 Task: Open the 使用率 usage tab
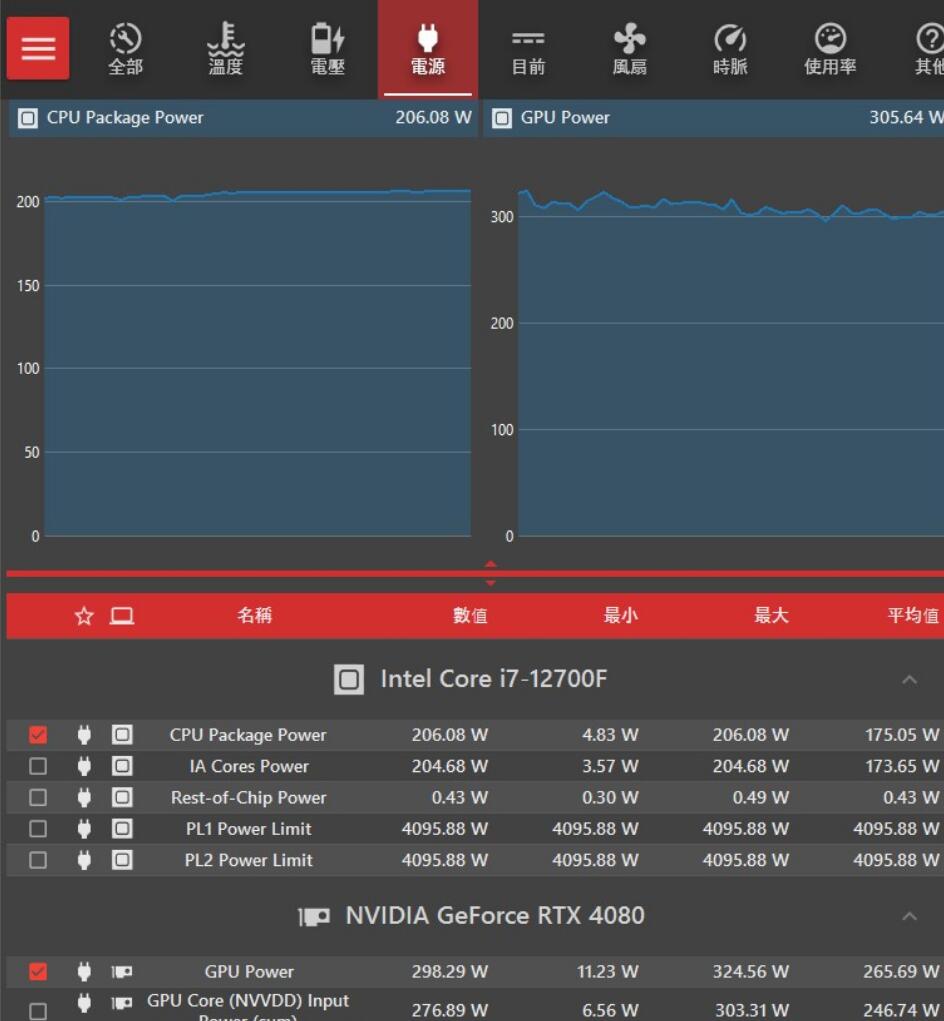pyautogui.click(x=830, y=49)
